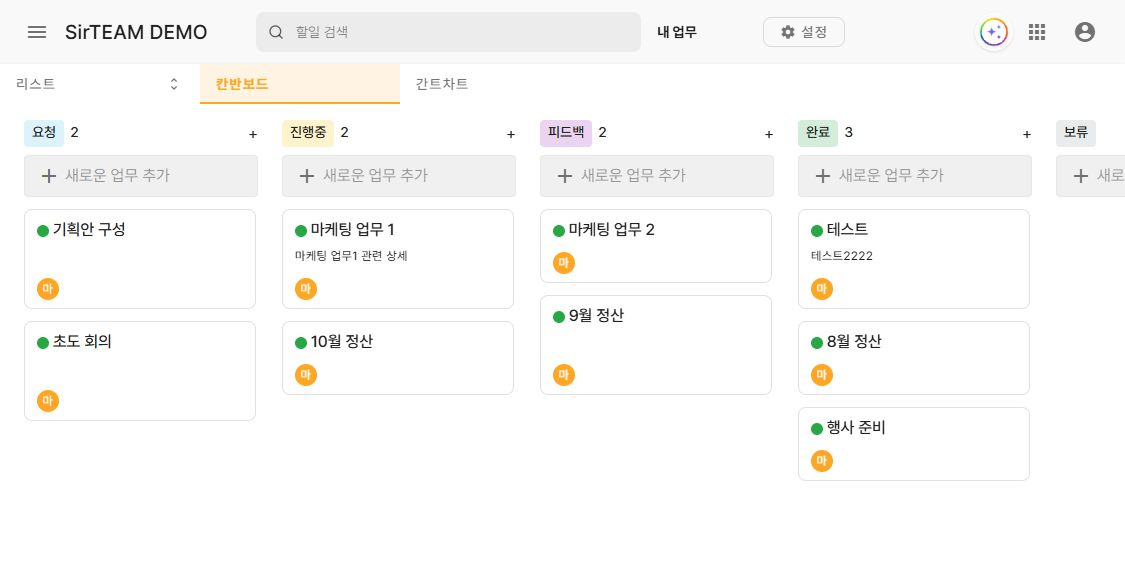
Task: Click assignee avatar on 초도 회의 card
Action: pyautogui.click(x=47, y=401)
